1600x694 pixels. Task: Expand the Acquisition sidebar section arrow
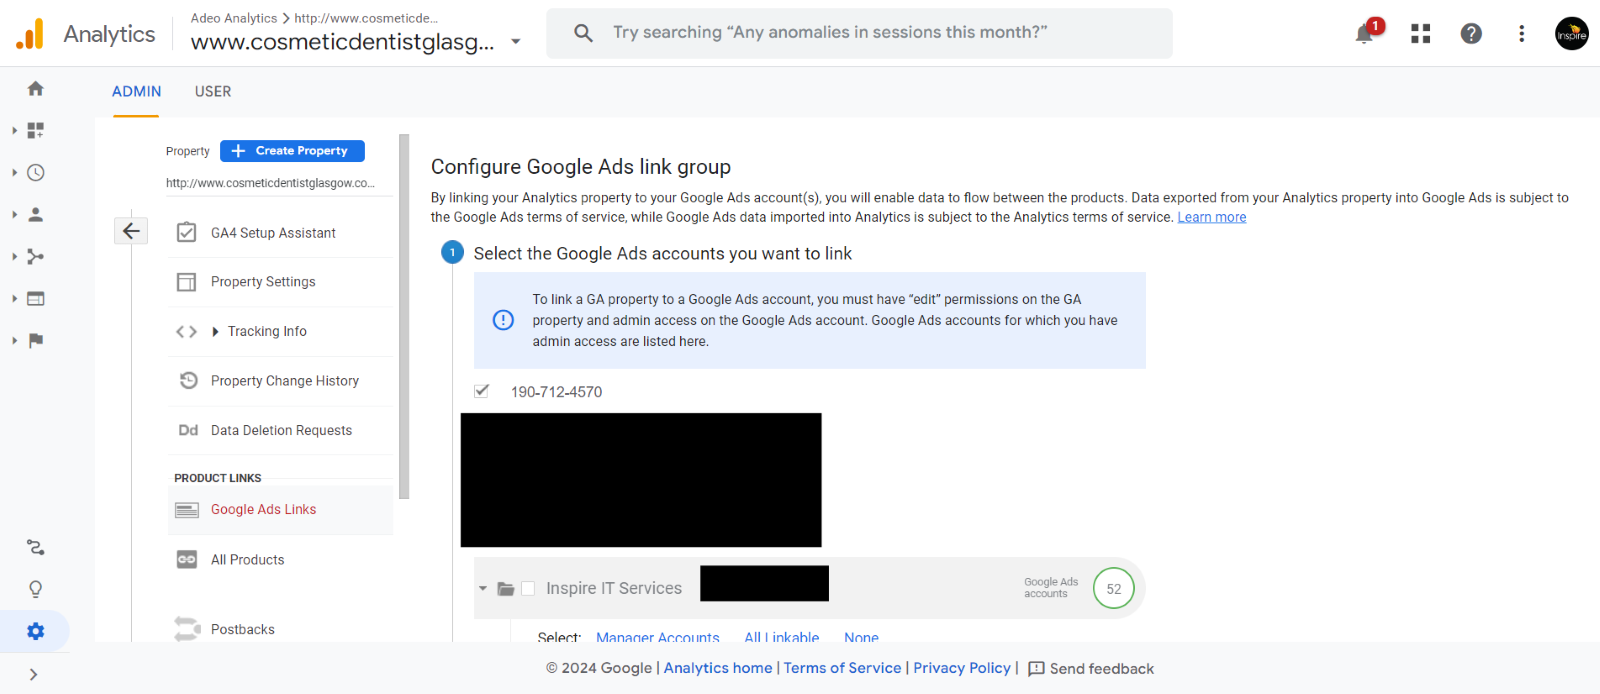[14, 257]
